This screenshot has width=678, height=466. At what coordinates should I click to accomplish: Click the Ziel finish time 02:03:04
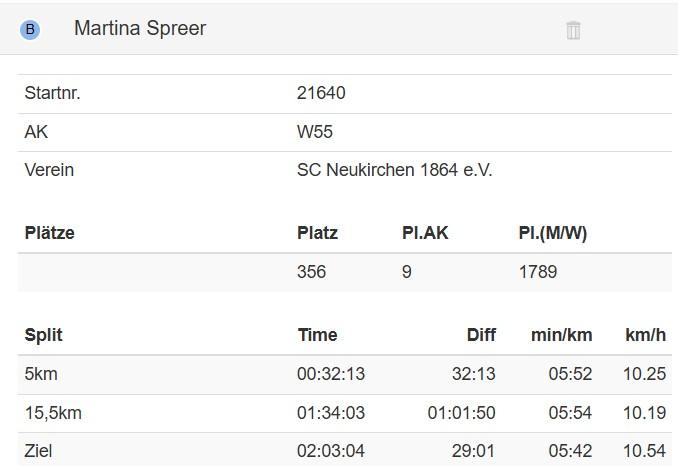pos(330,451)
